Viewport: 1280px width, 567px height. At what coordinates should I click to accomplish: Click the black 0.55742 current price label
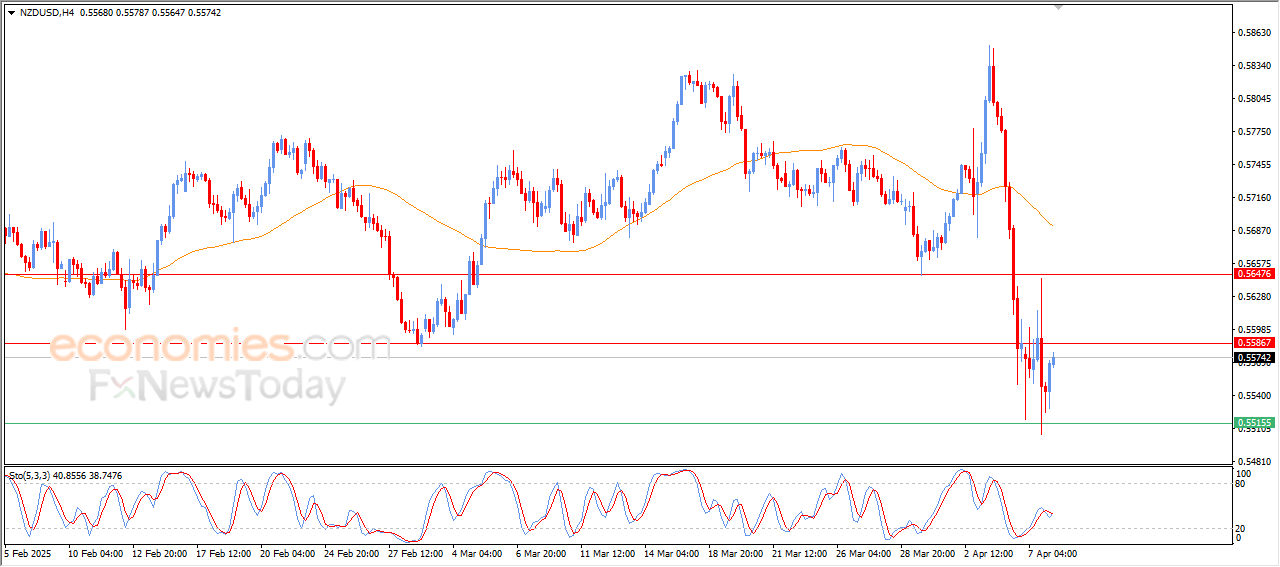(1254, 357)
